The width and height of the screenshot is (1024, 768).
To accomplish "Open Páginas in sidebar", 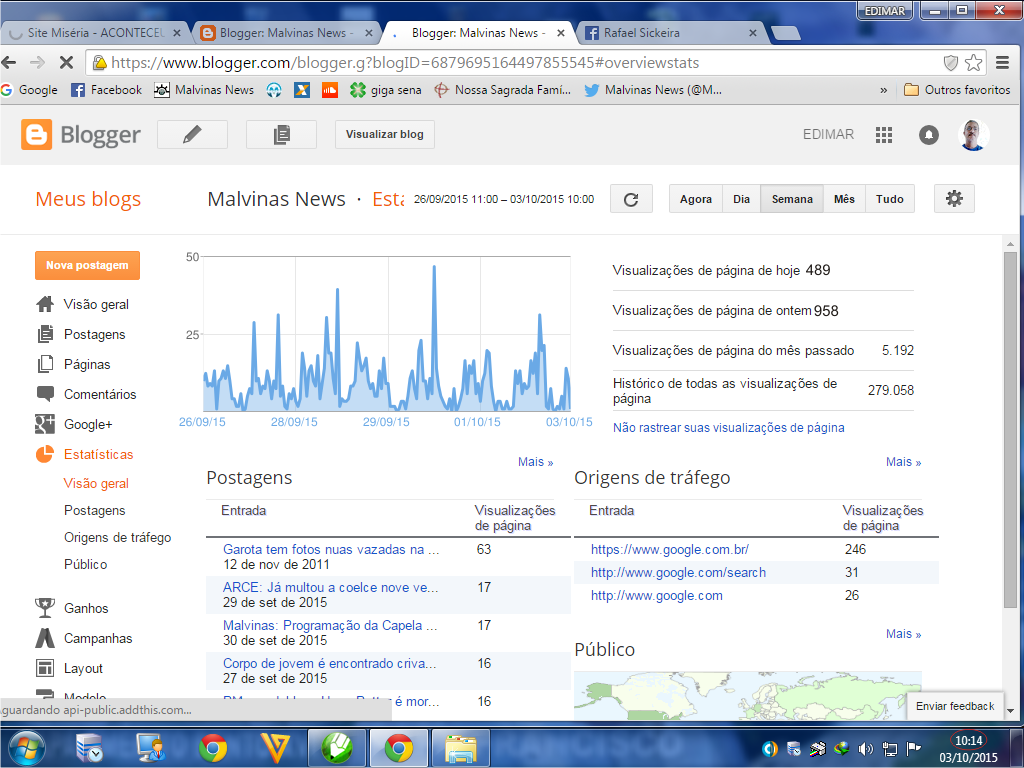I will pos(87,364).
